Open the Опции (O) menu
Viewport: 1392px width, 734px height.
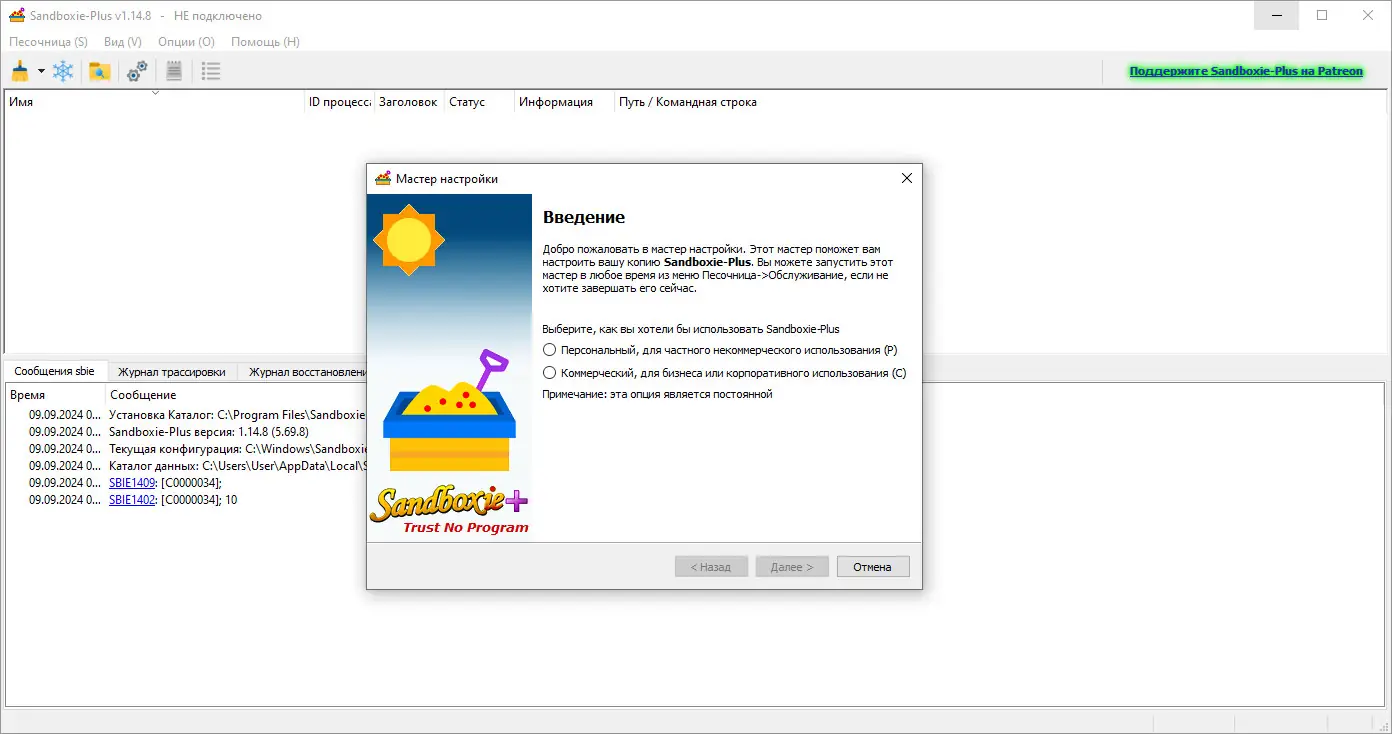(186, 42)
